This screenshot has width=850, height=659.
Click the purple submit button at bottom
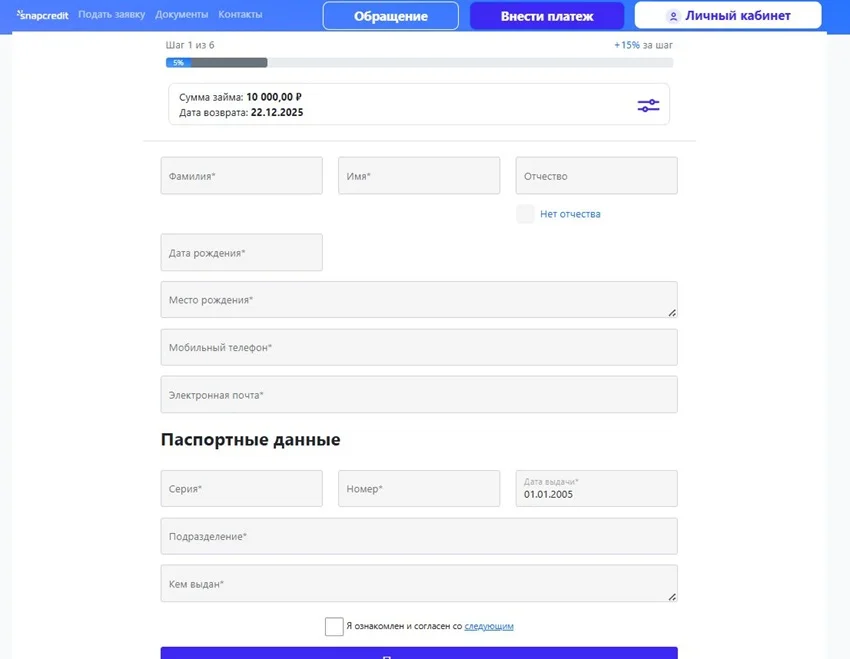click(419, 653)
